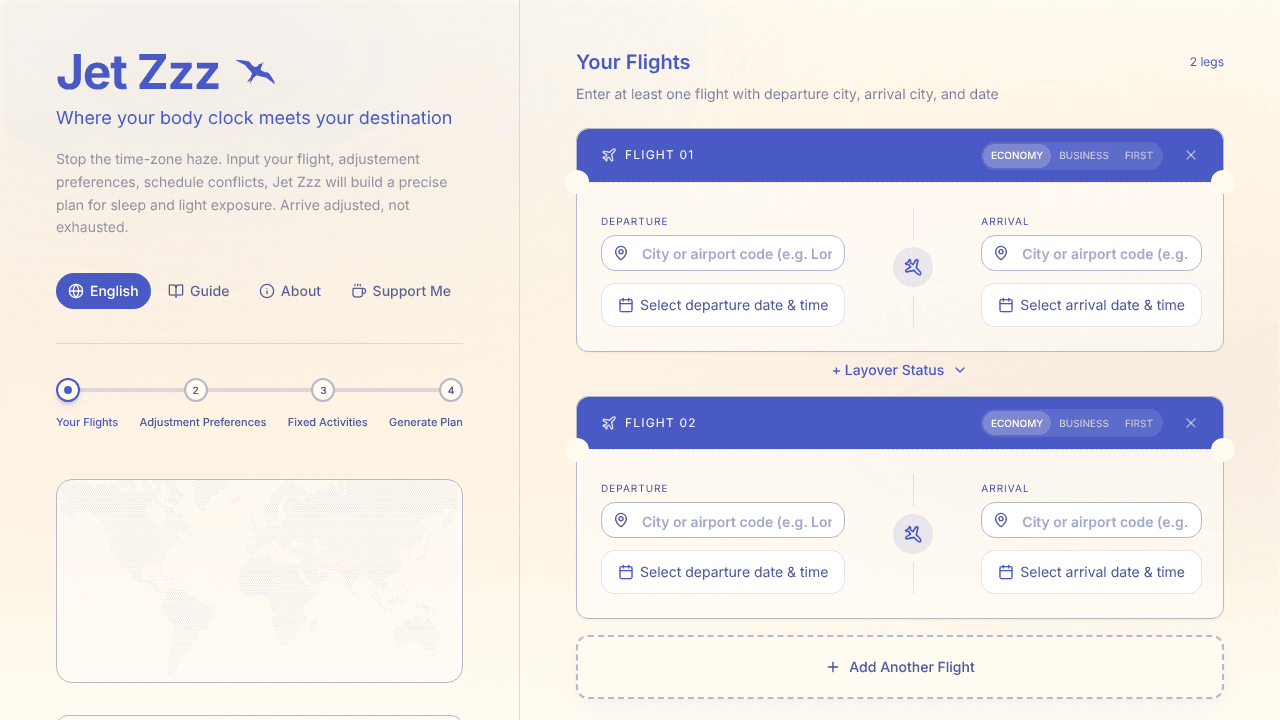Select FIRST class for Flight 02

(x=1139, y=423)
